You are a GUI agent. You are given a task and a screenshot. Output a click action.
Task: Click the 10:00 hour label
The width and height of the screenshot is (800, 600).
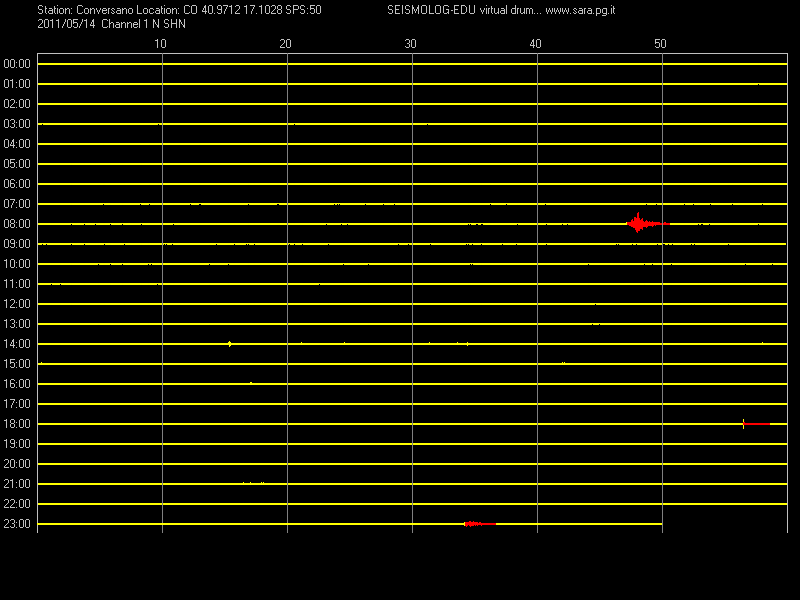17,264
